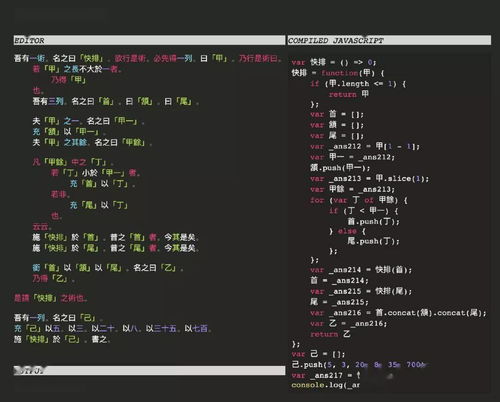The height and width of the screenshot is (402, 500).
Task: Click the editor line 乃得「甲」
Action: (x=69, y=80)
